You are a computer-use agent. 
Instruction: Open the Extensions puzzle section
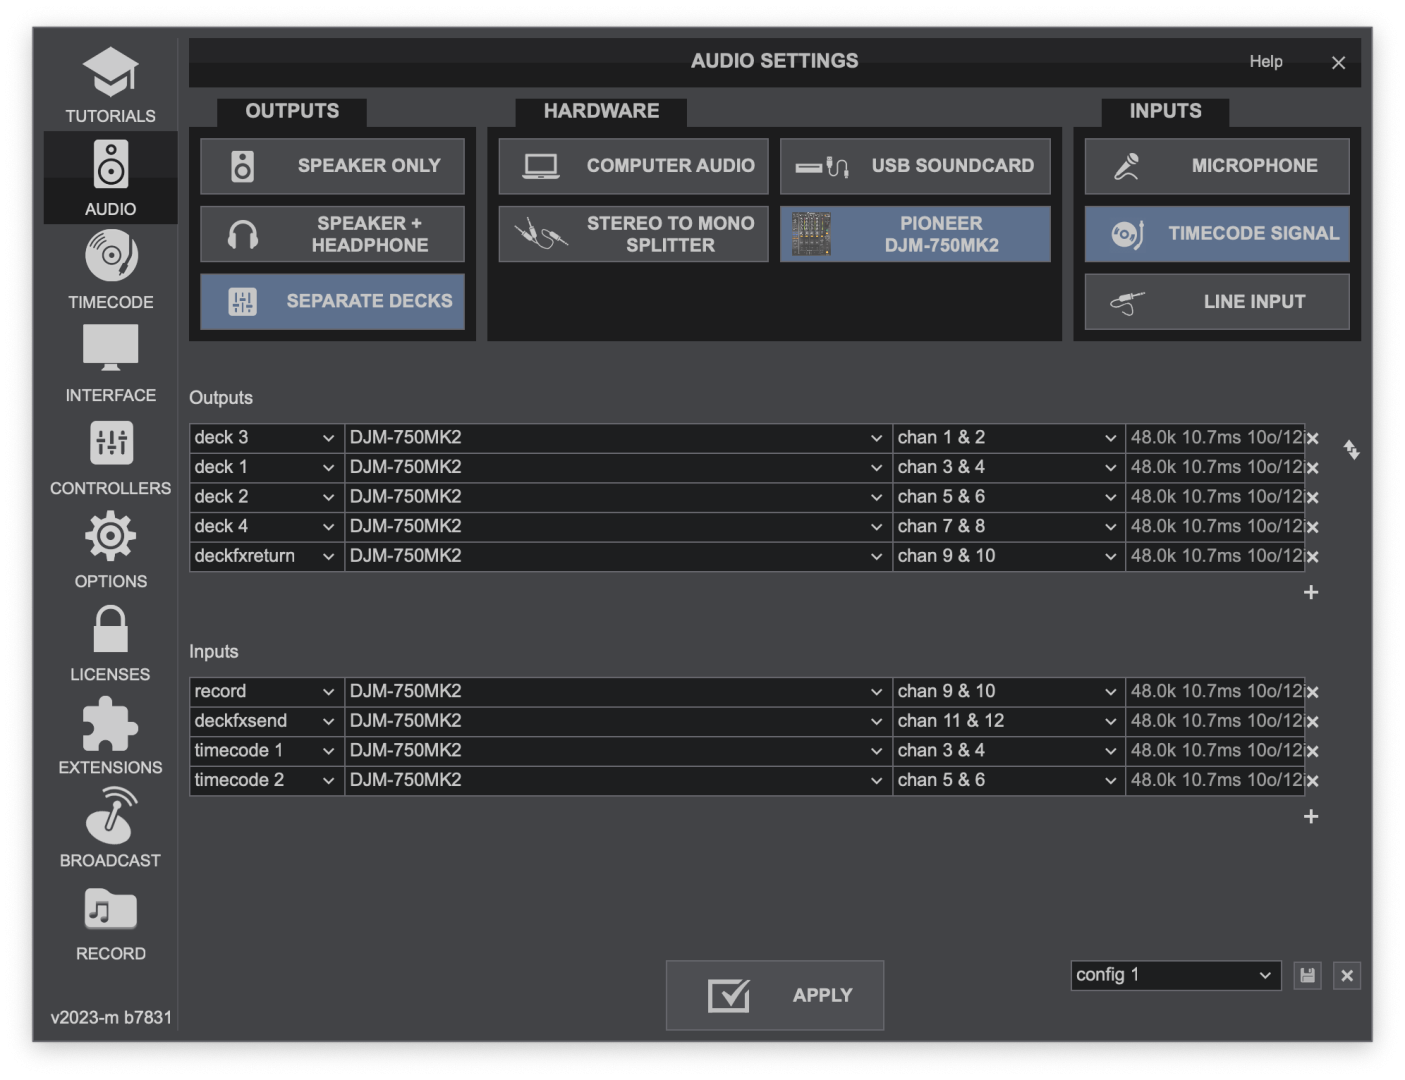click(x=110, y=736)
